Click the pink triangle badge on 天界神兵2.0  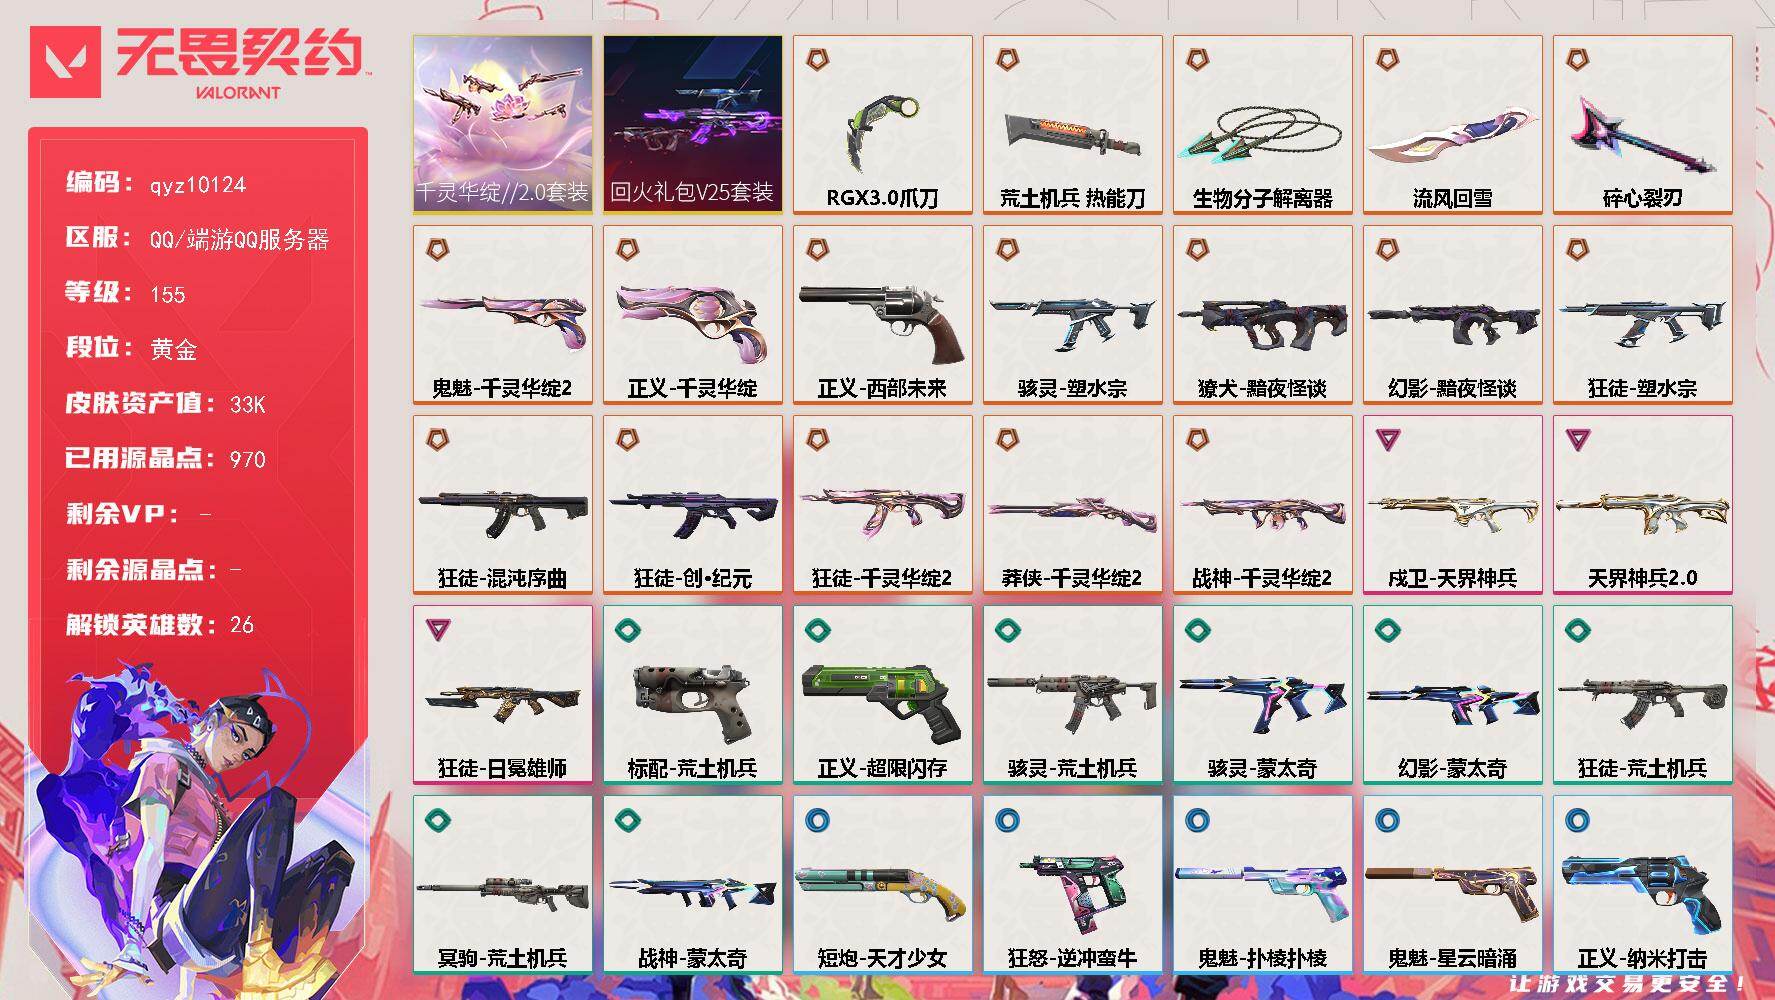1578,439
